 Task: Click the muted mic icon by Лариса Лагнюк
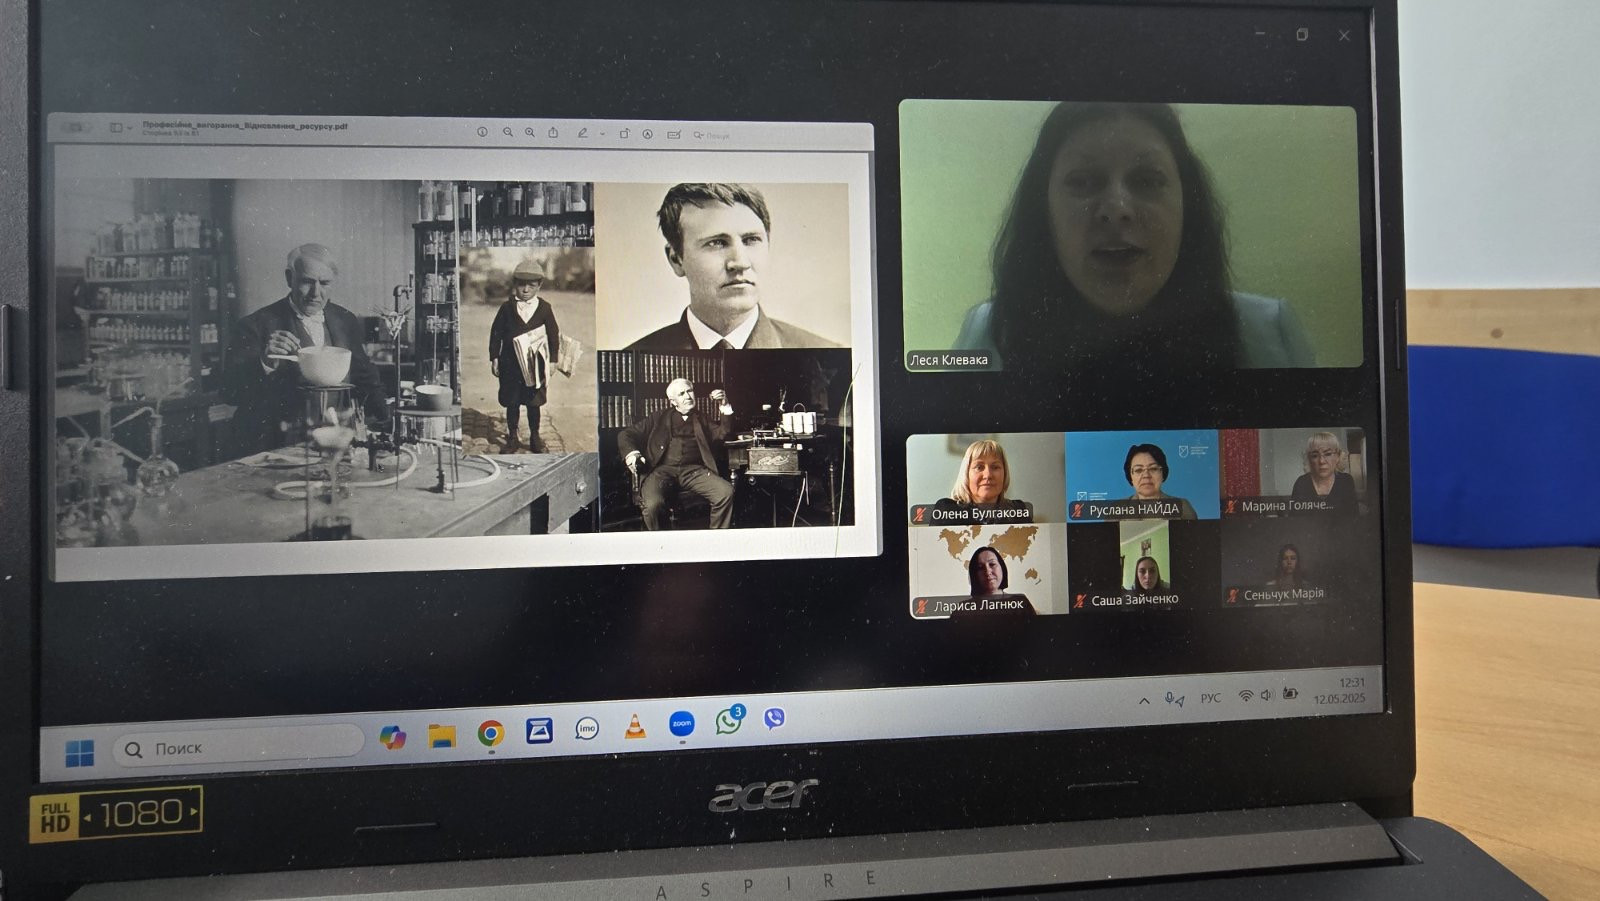click(921, 606)
